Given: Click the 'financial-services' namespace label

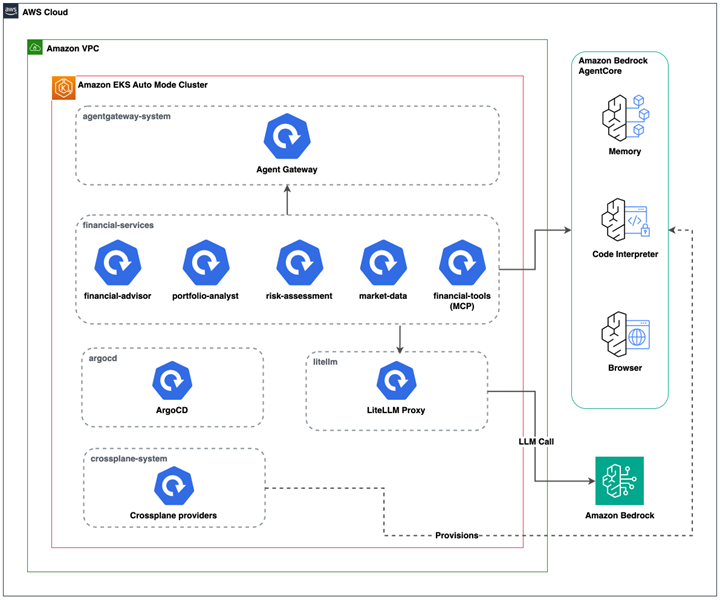Looking at the screenshot, I should click(118, 225).
